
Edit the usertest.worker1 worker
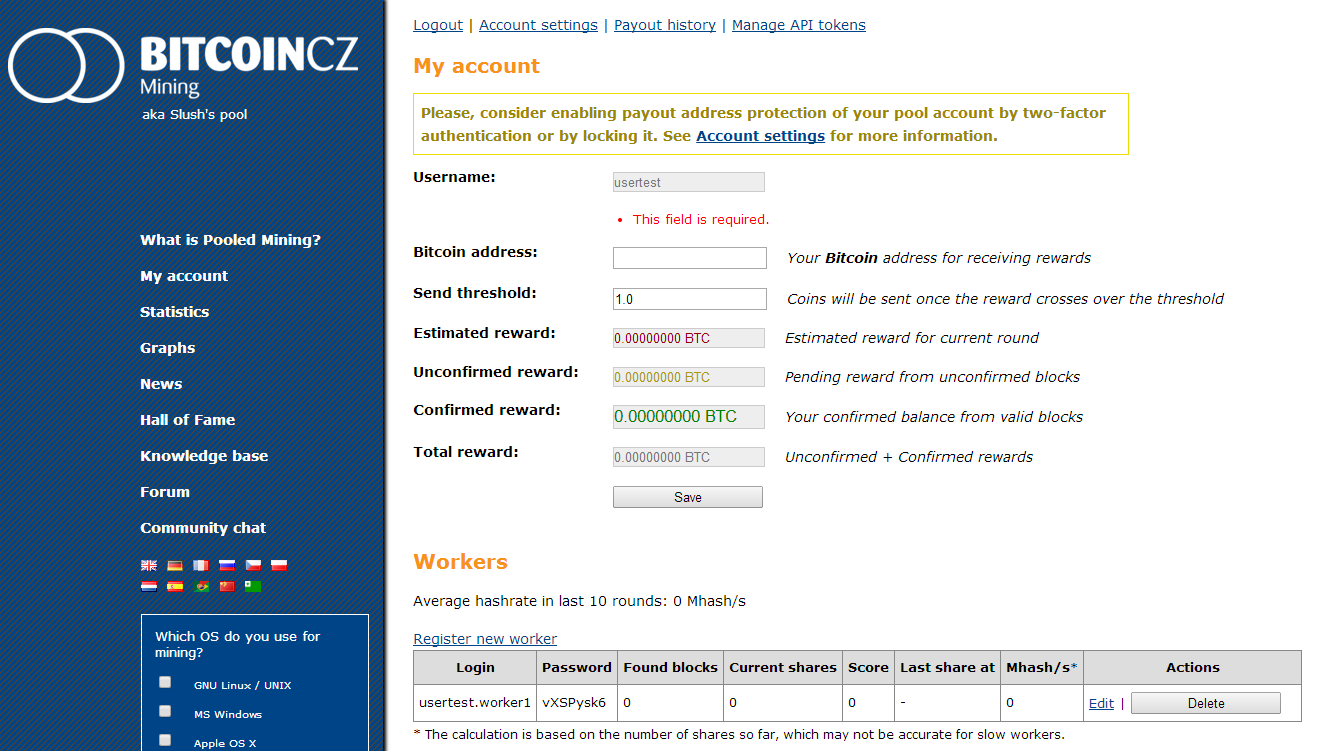click(1101, 703)
